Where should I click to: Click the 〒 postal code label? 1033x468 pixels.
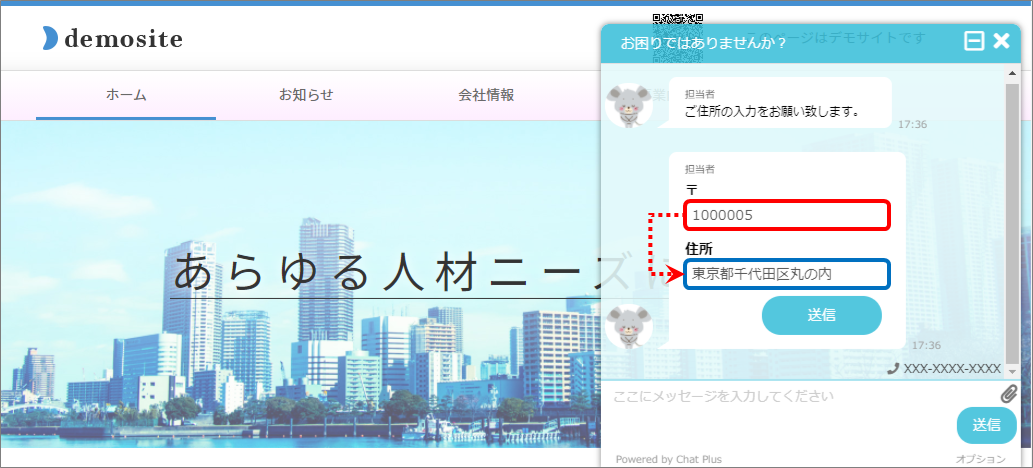(x=692, y=190)
